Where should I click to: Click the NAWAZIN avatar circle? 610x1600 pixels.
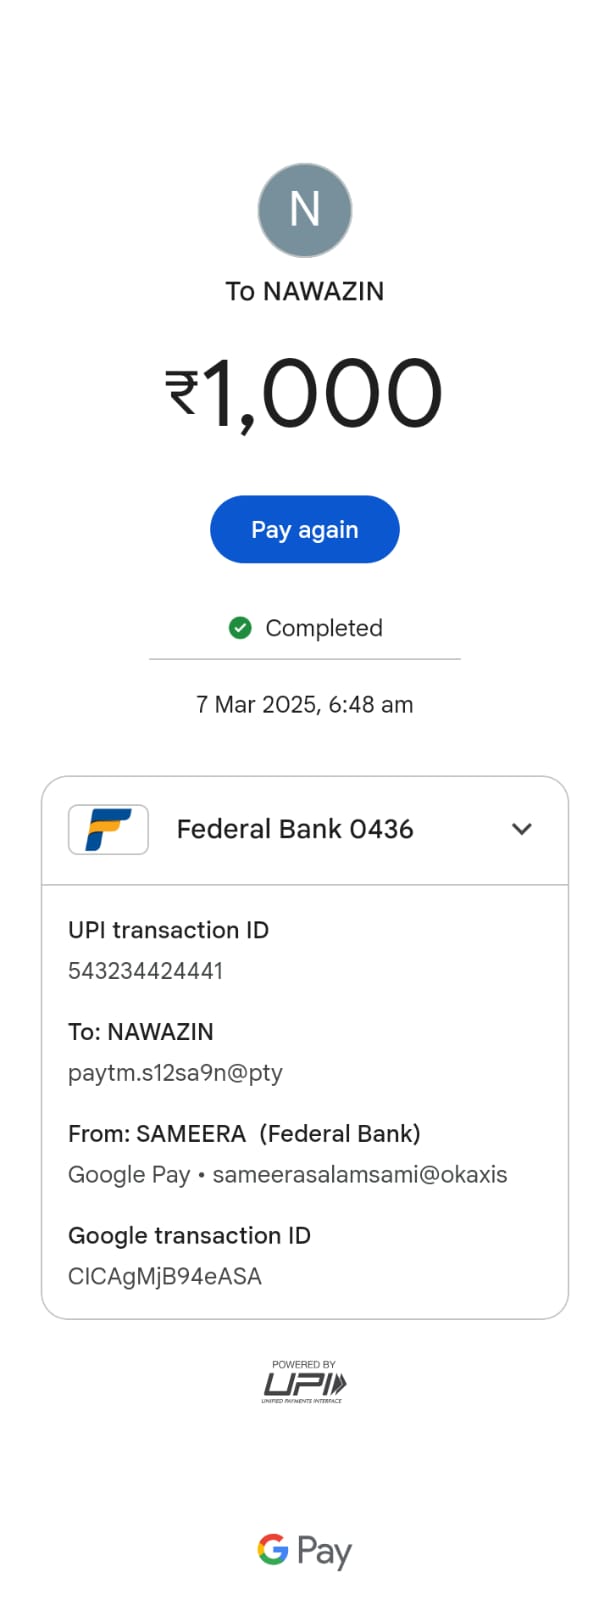tap(305, 210)
